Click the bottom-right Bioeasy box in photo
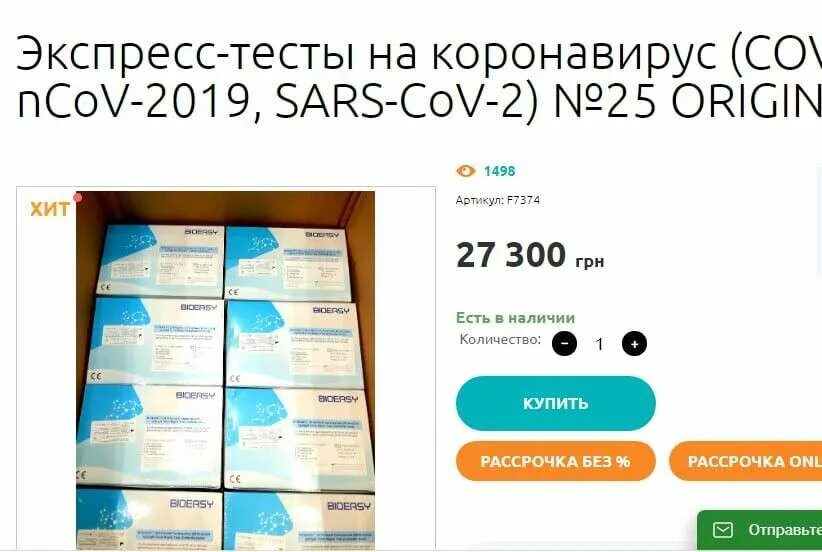The width and height of the screenshot is (822, 552). tap(299, 521)
